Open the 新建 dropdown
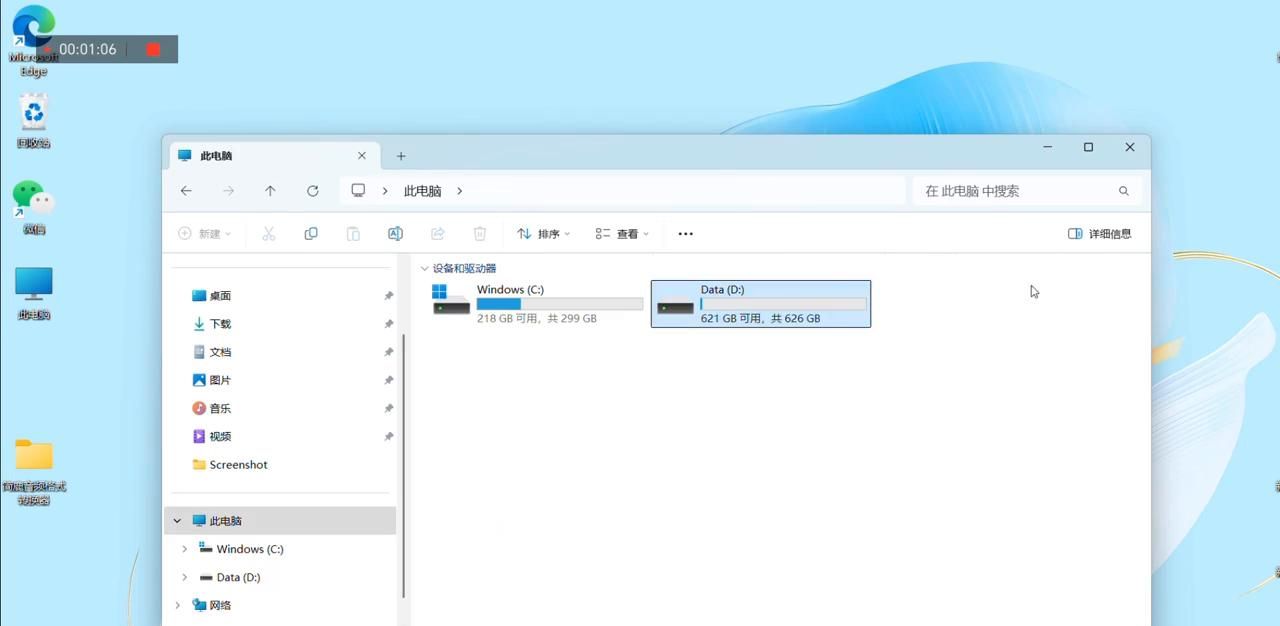Image resolution: width=1280 pixels, height=626 pixels. [205, 234]
